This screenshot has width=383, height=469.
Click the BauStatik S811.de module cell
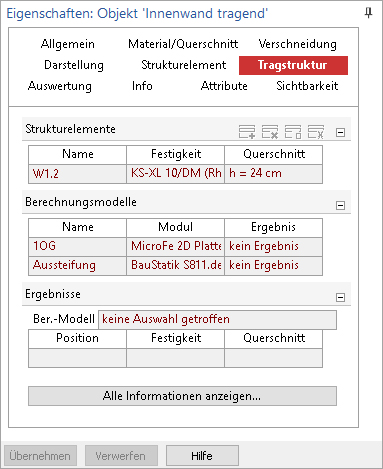point(176,266)
